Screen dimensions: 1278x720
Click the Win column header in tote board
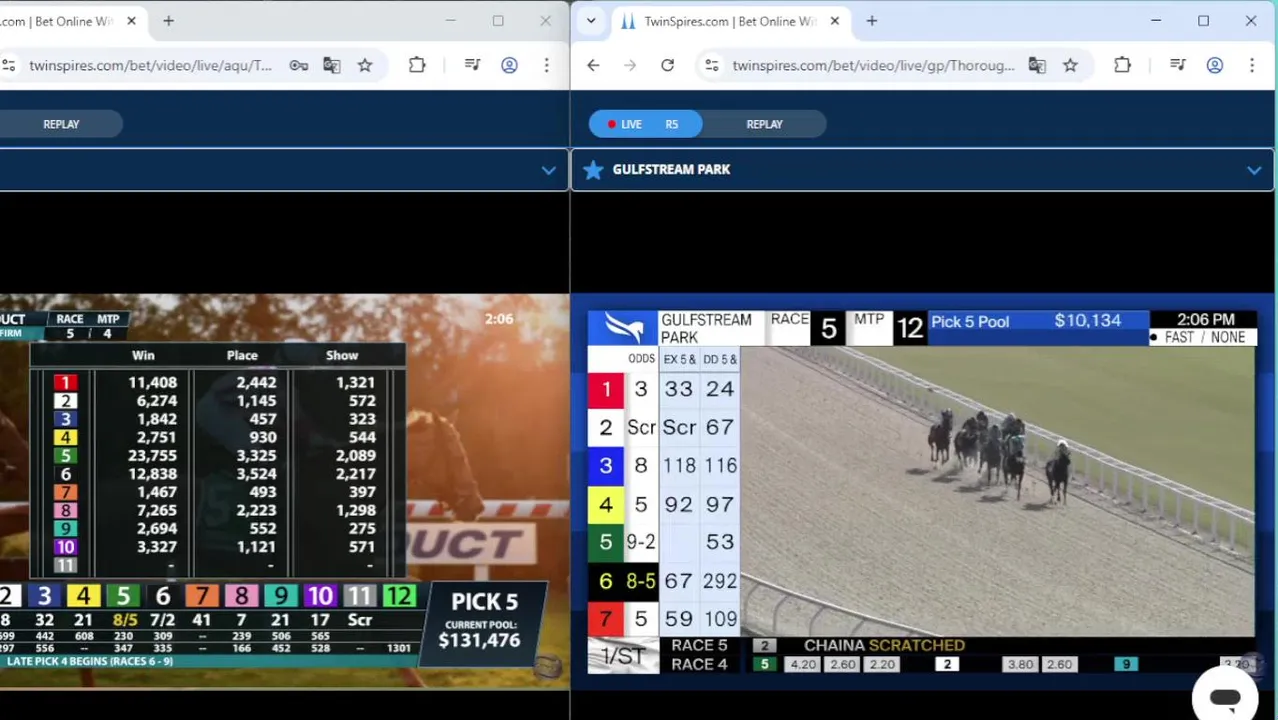[x=143, y=355]
